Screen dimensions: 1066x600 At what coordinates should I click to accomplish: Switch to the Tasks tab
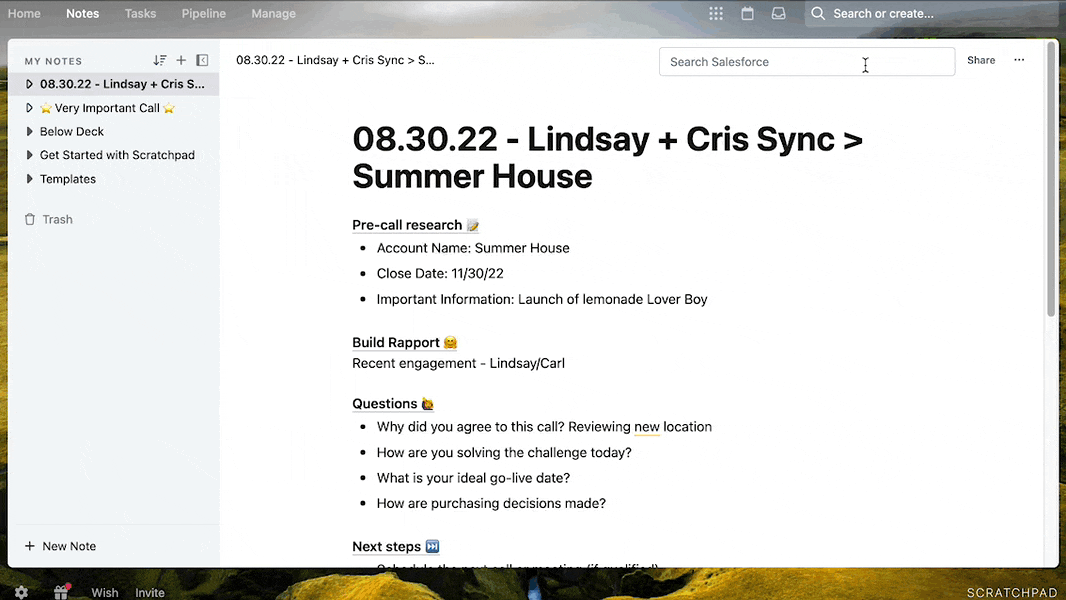[x=140, y=14]
